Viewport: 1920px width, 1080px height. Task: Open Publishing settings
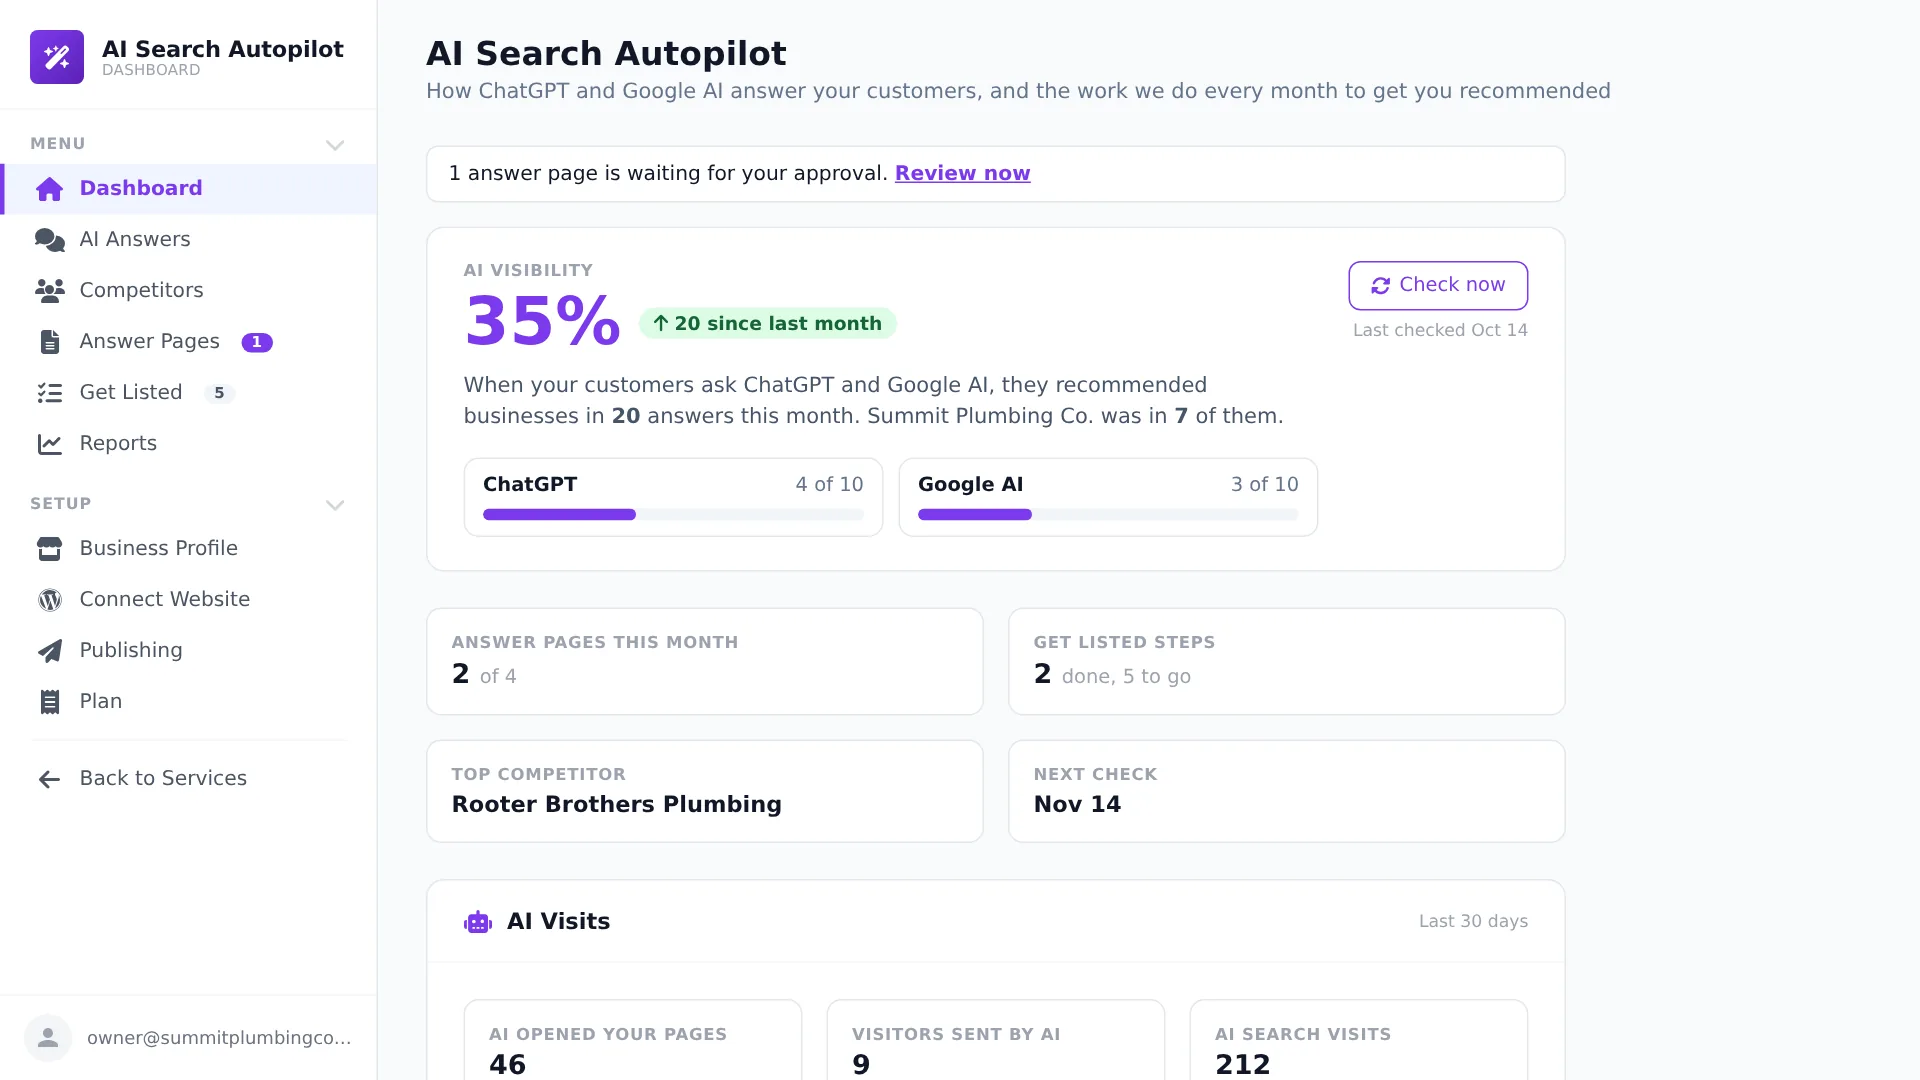point(189,651)
